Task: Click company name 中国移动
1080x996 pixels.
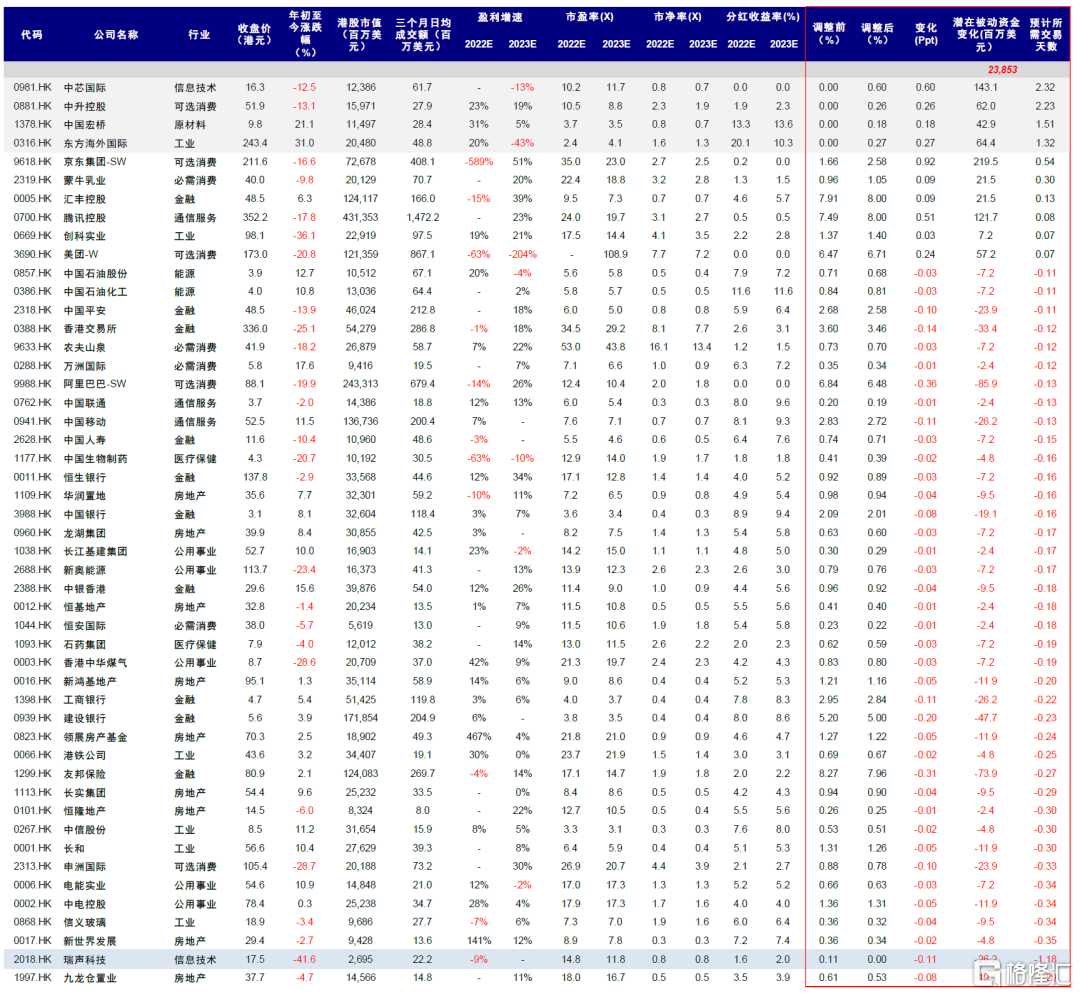Action: (85, 422)
